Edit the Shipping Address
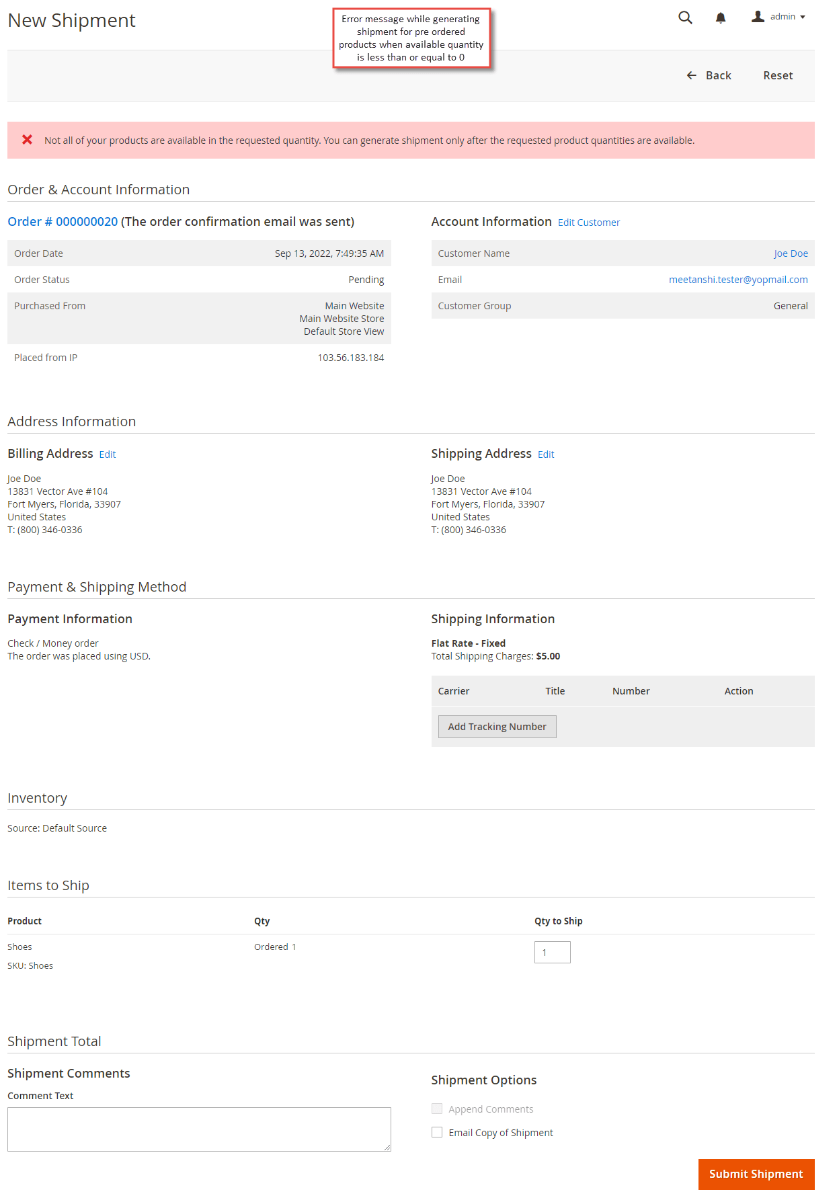This screenshot has width=822, height=1200. coord(546,454)
